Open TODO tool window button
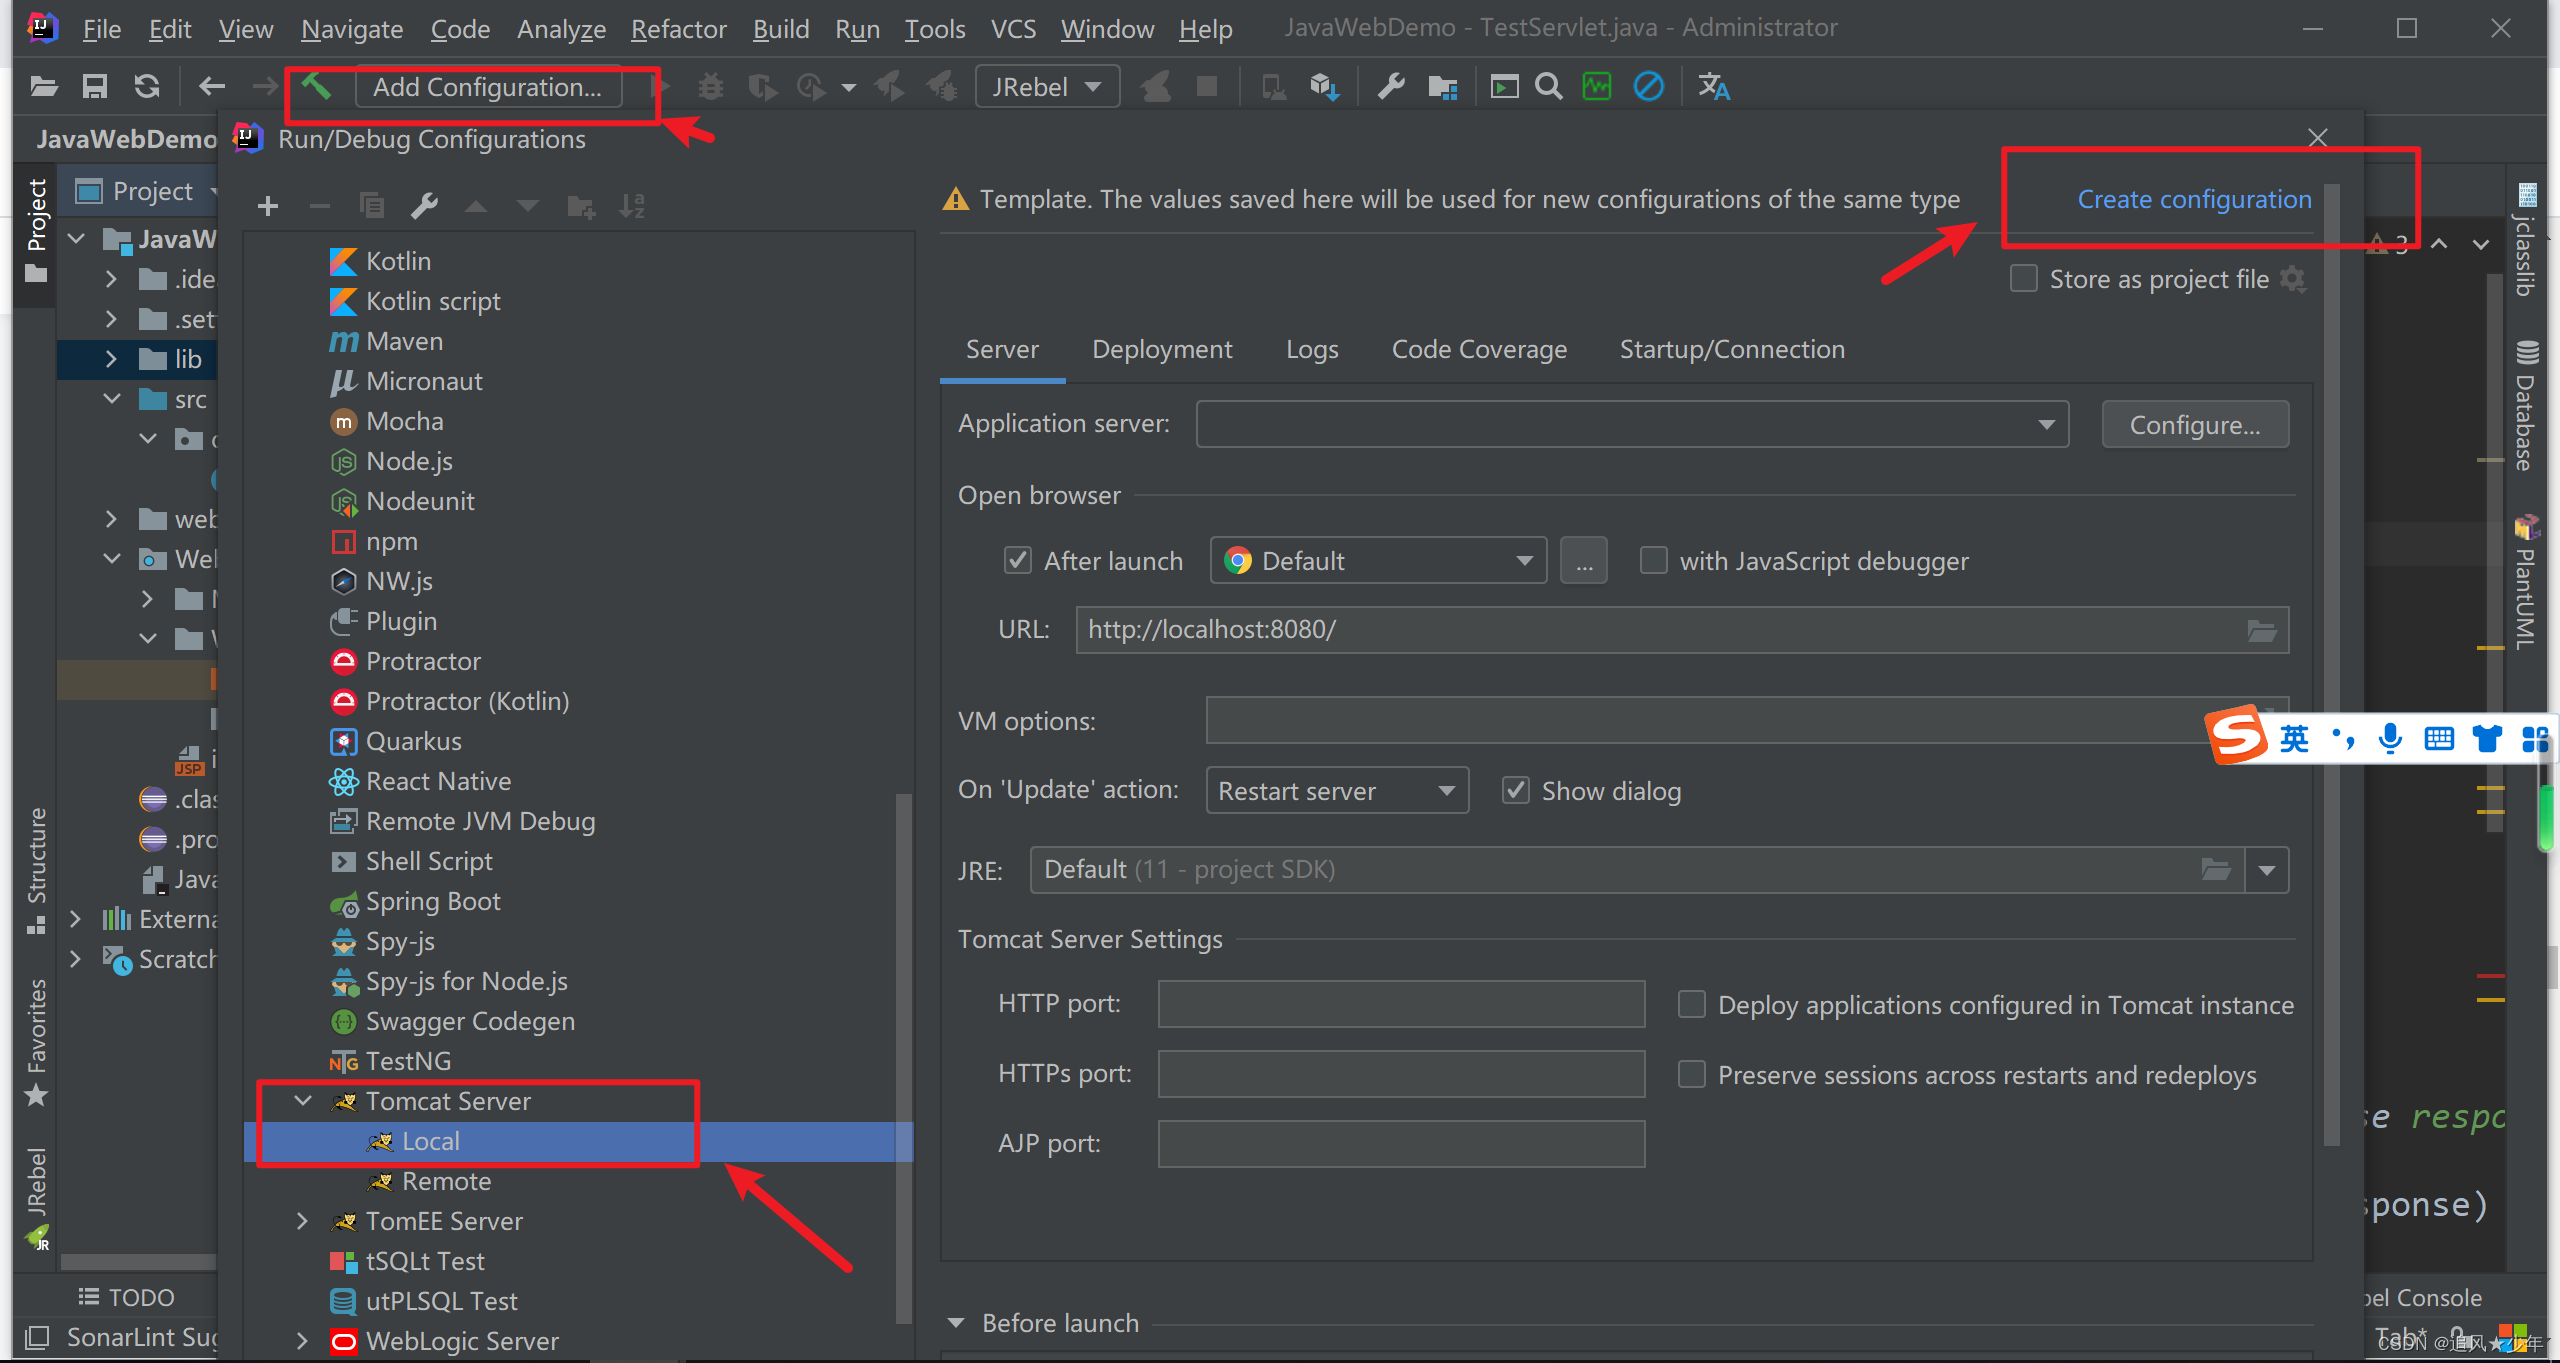 (126, 1297)
